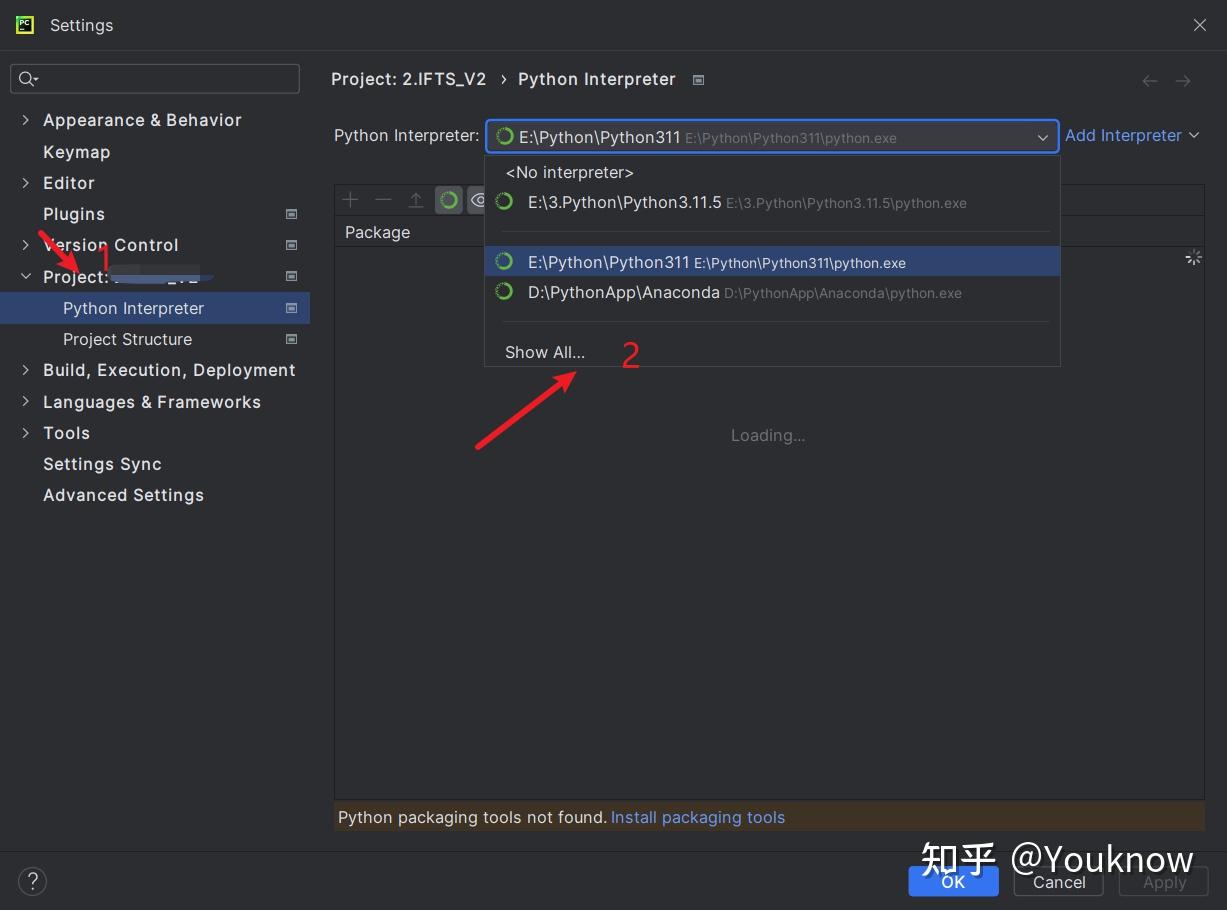1227x910 pixels.
Task: Click the back navigation arrow
Action: (1150, 81)
